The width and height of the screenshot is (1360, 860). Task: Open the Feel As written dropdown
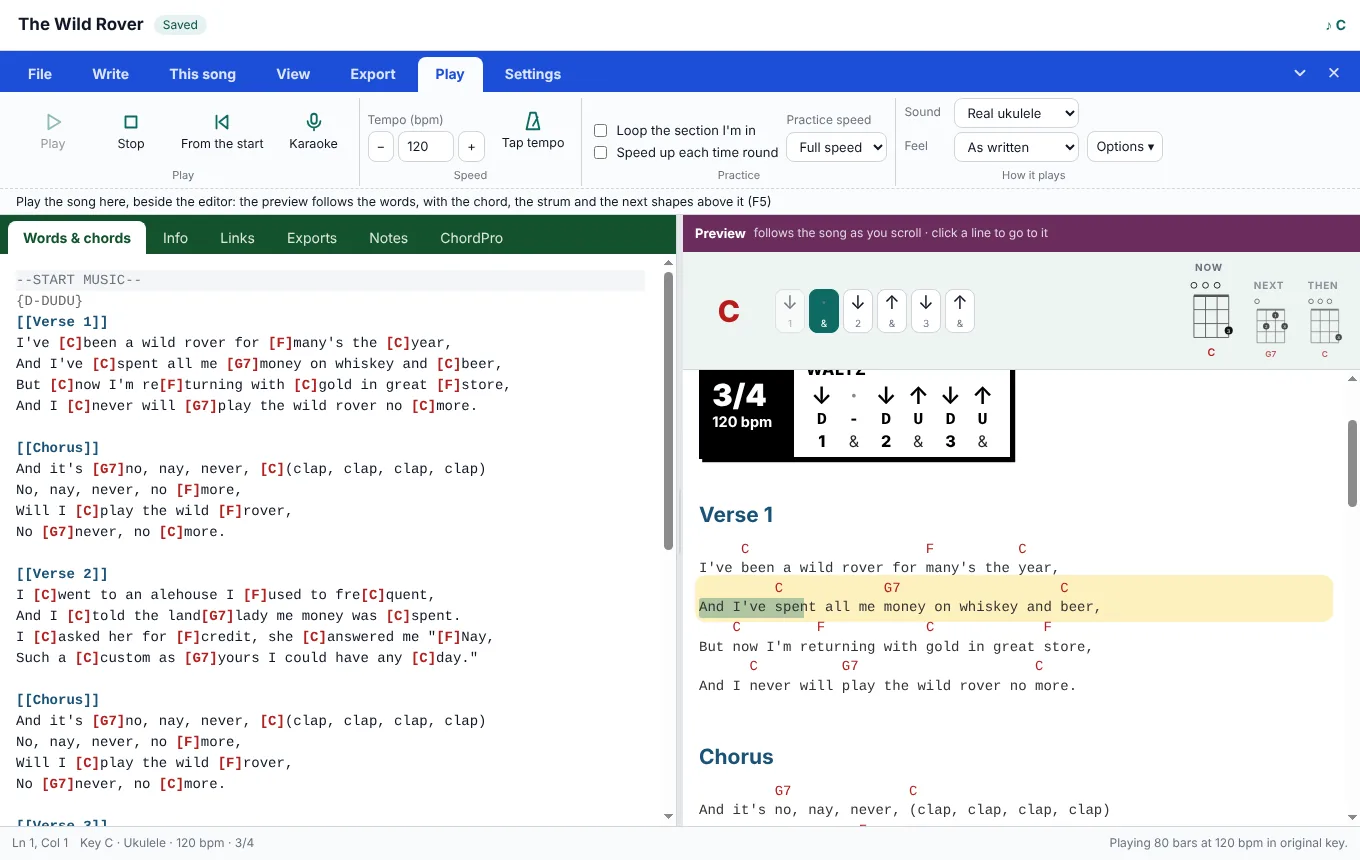pos(1016,147)
